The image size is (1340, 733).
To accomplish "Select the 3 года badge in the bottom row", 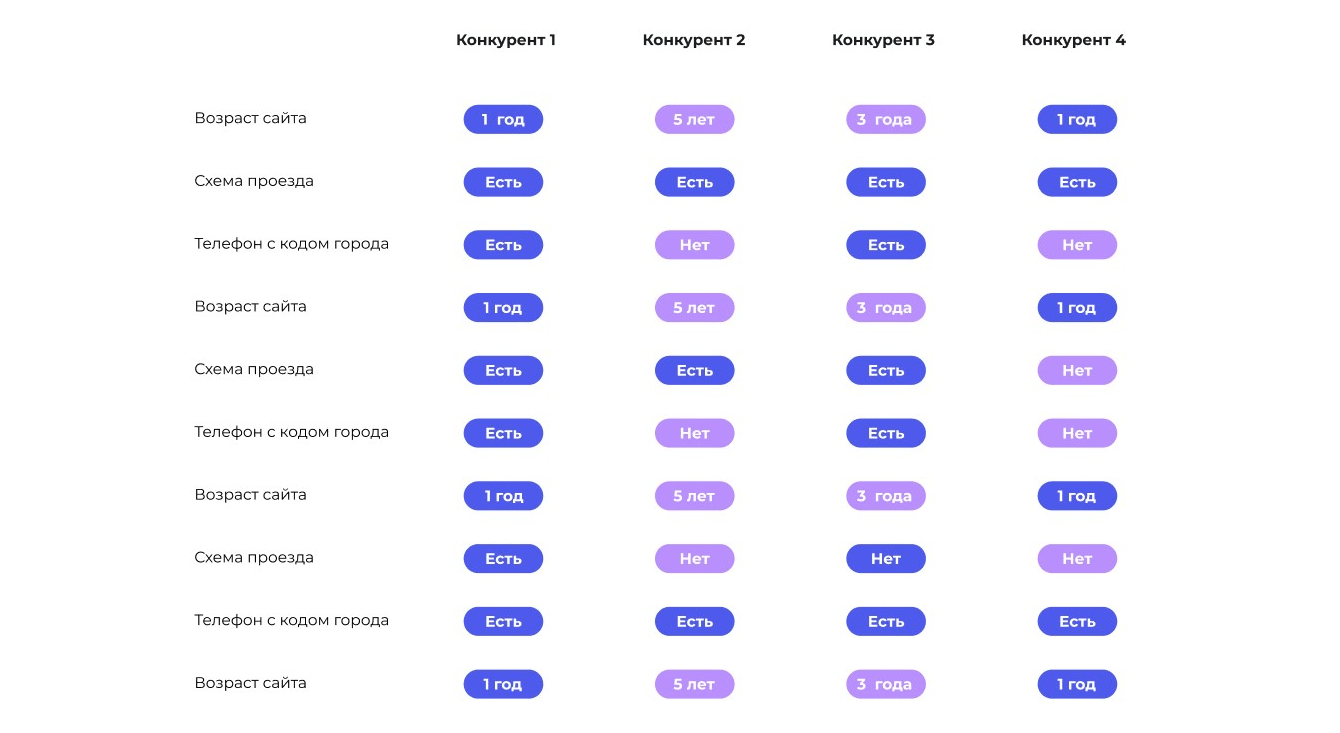I will pos(886,685).
